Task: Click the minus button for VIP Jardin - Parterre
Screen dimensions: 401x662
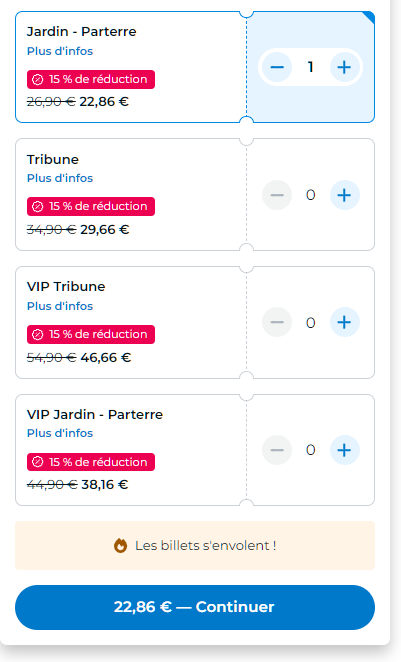Action: pyautogui.click(x=277, y=450)
